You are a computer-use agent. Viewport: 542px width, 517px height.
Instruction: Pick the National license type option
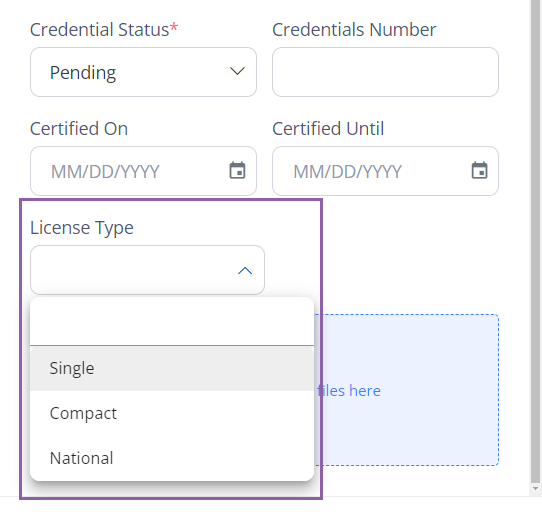tap(172, 458)
